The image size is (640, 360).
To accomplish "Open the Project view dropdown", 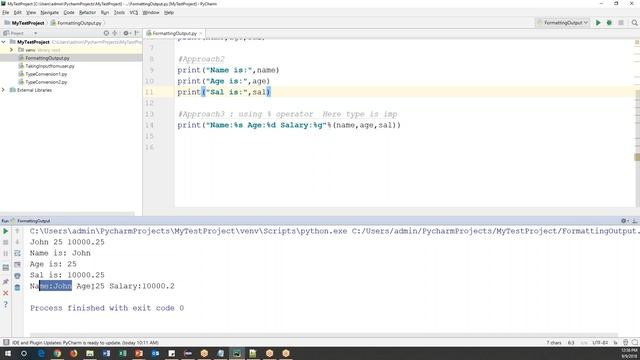I will click(x=36, y=33).
